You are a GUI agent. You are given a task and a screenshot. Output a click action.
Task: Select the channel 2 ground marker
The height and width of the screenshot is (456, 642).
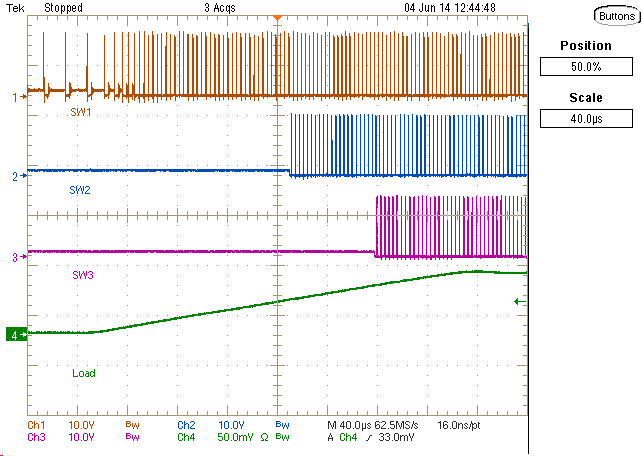coord(16,177)
